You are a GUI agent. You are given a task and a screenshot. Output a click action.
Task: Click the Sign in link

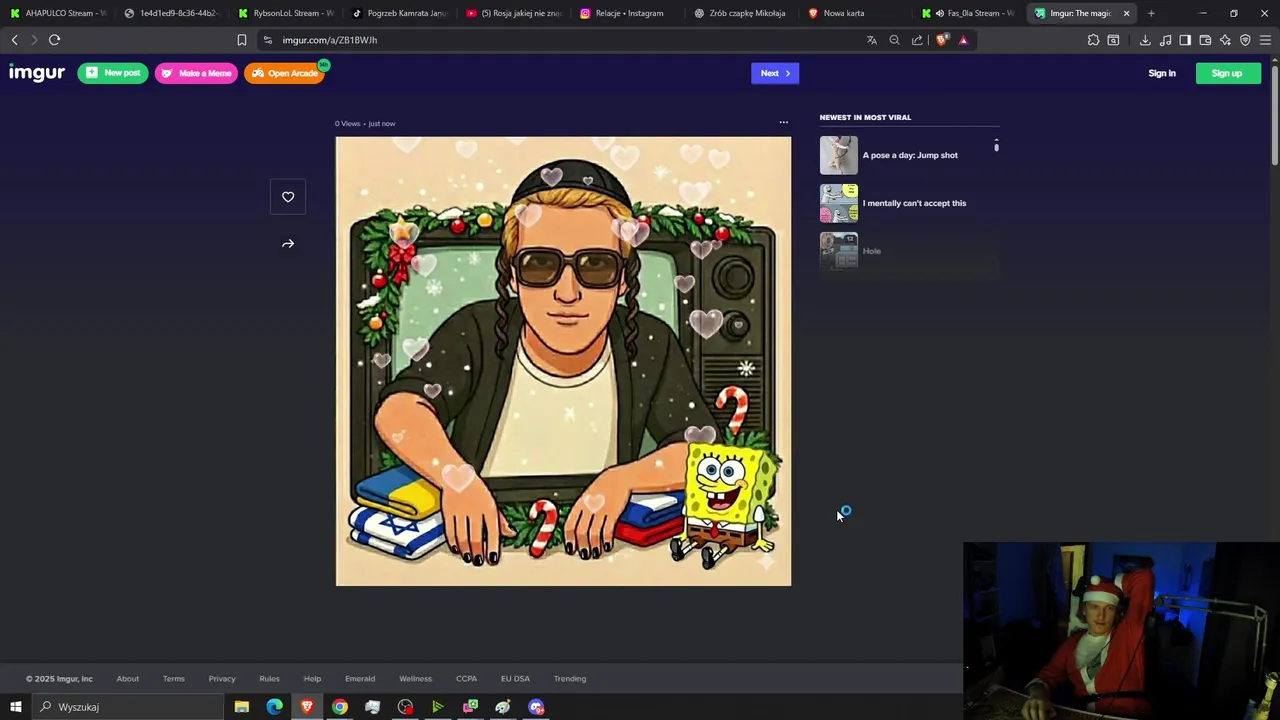pos(1162,73)
